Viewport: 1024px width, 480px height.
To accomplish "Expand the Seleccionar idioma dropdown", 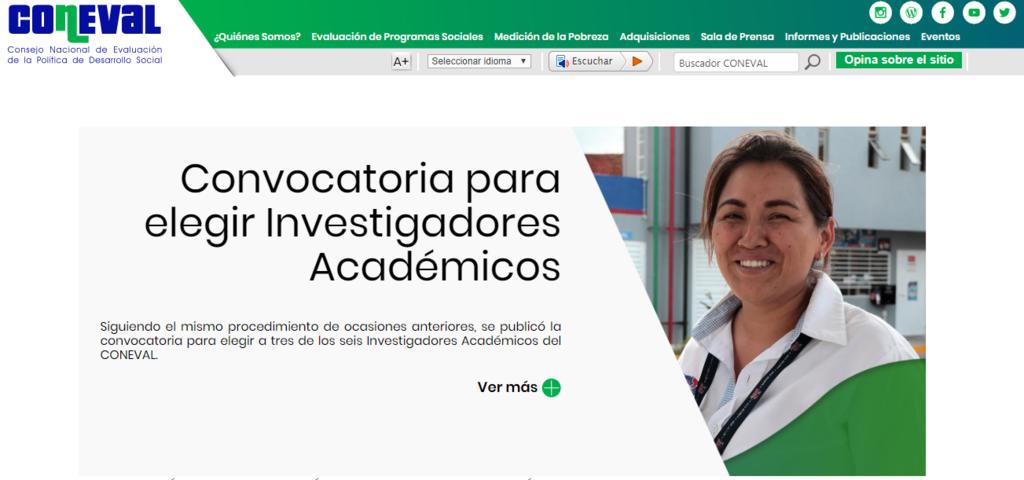I will (479, 61).
